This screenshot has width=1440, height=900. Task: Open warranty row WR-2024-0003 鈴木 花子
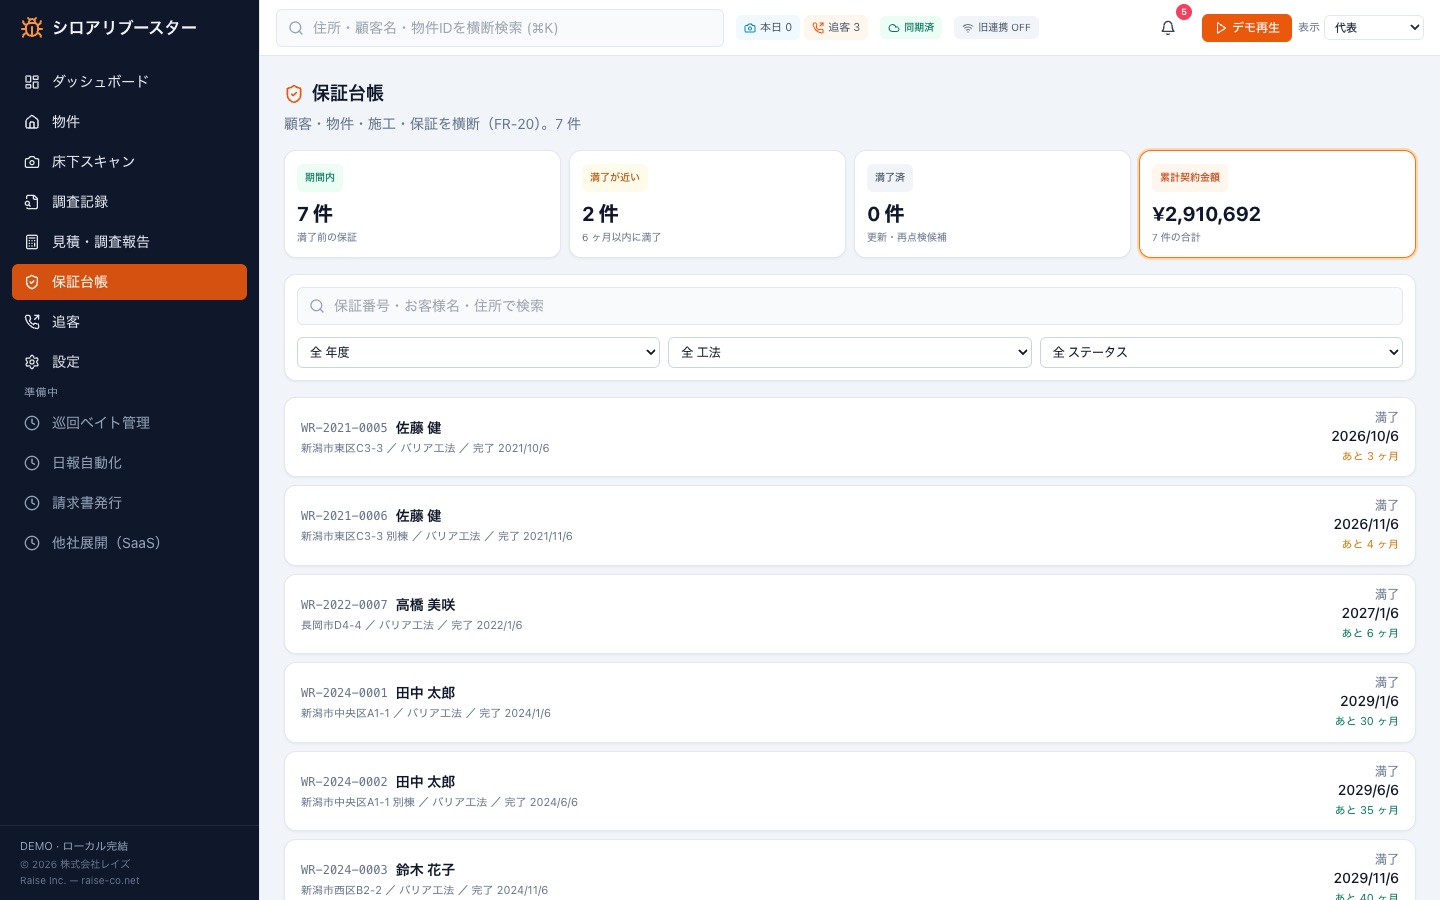point(850,870)
